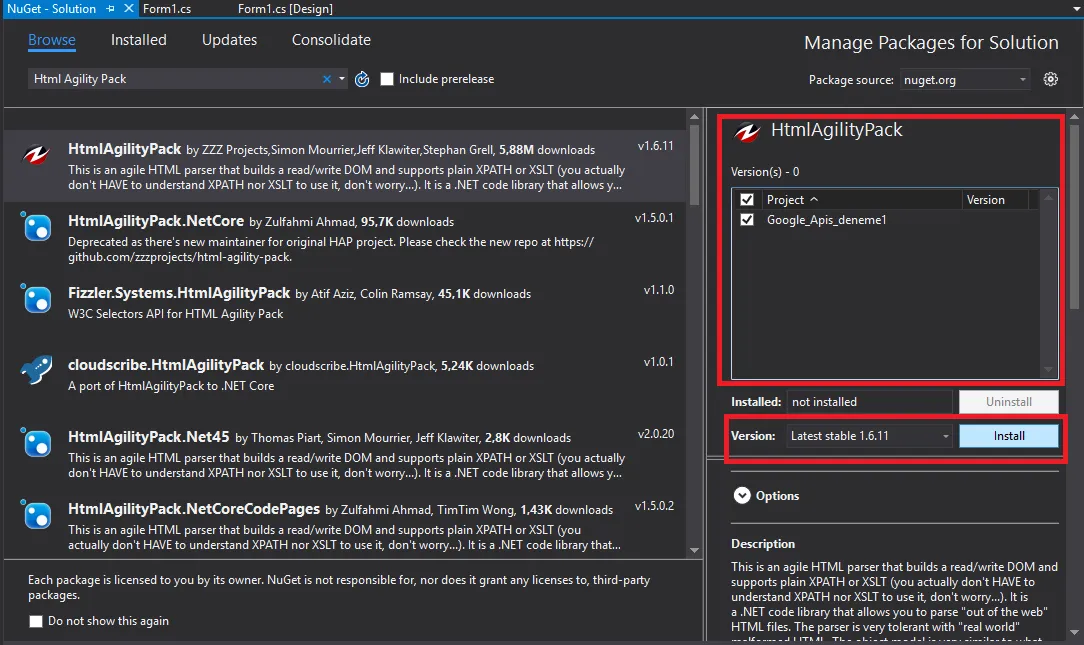The width and height of the screenshot is (1084, 645).
Task: Click the HtmlAgilityPack.NetCore package icon
Action: coord(36,227)
